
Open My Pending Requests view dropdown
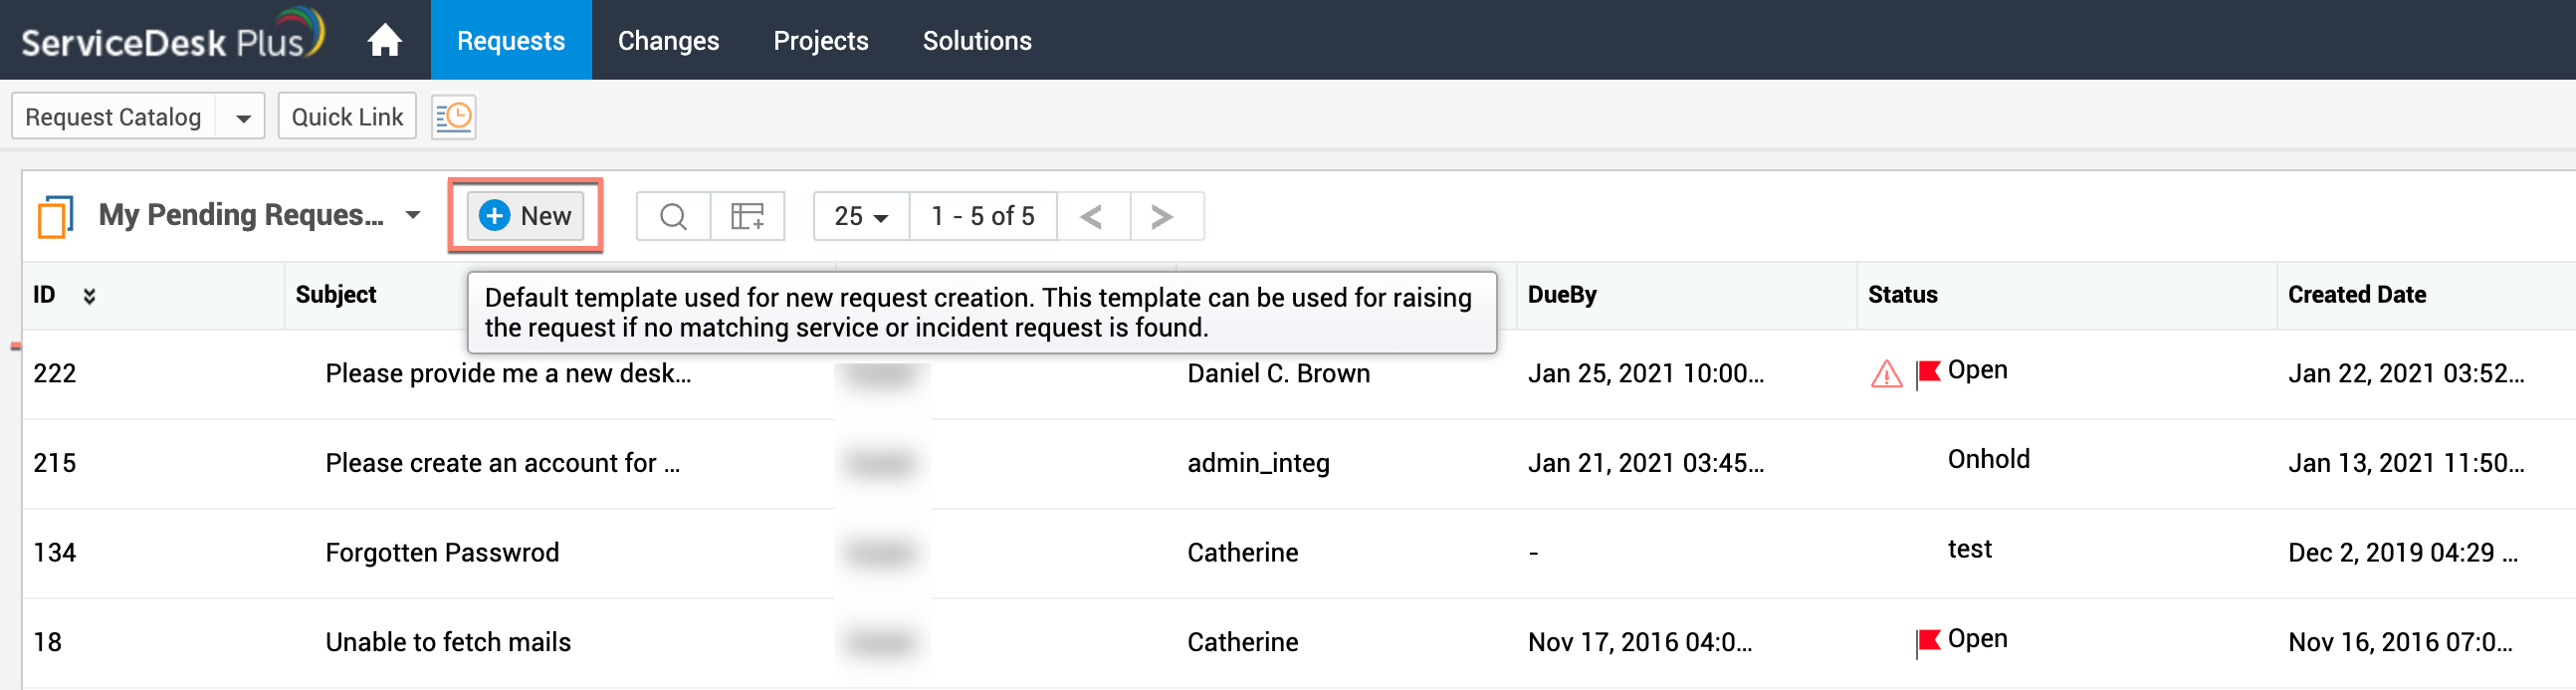[x=412, y=216]
